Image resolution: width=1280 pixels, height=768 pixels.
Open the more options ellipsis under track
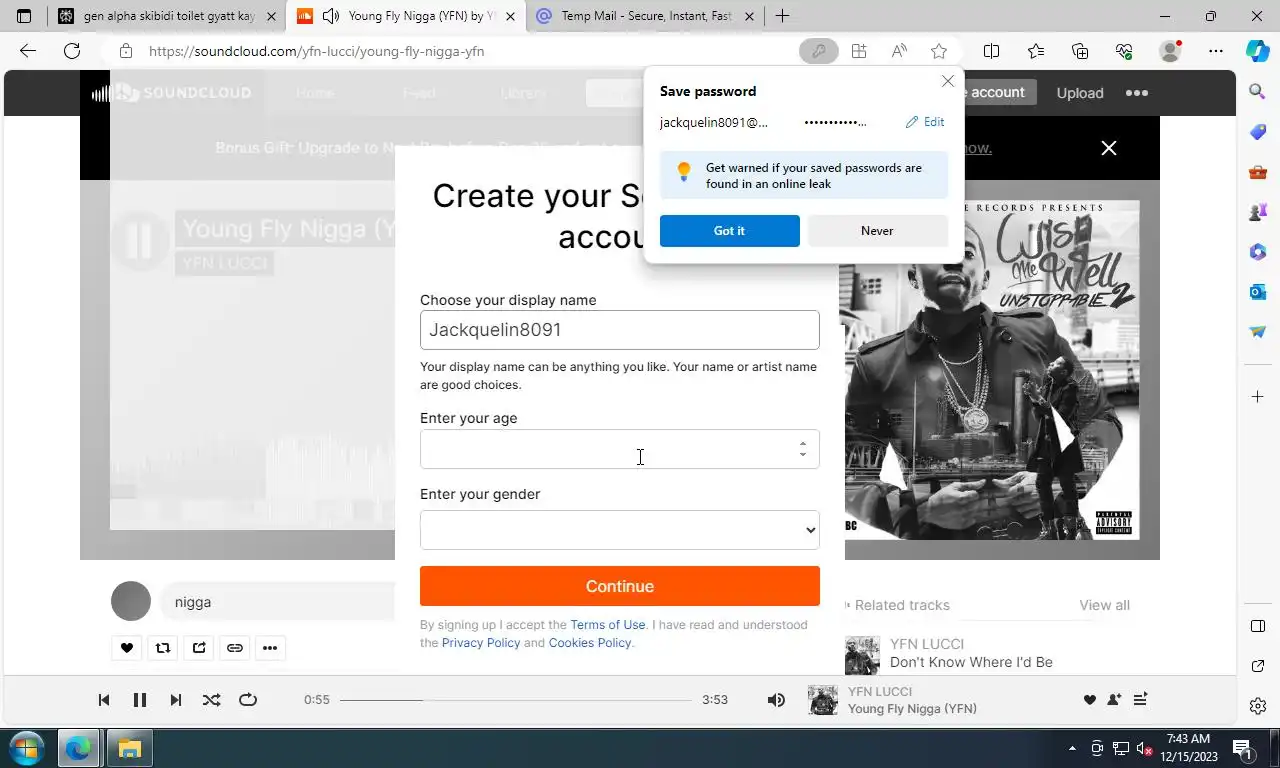[270, 648]
